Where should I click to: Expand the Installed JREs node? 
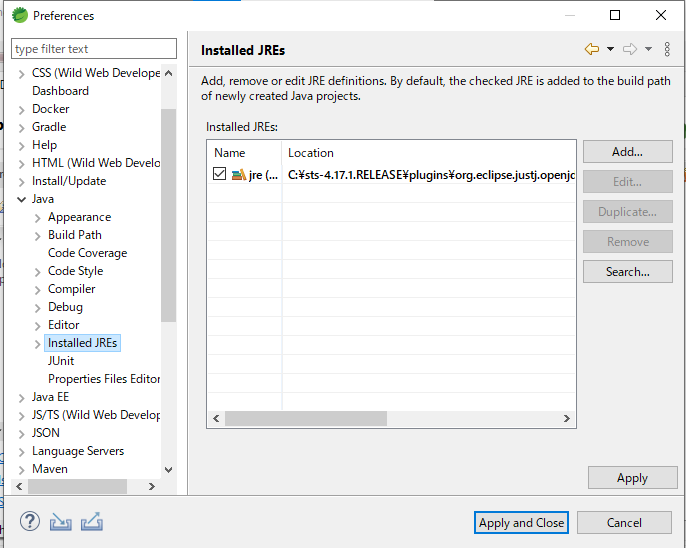coord(38,344)
